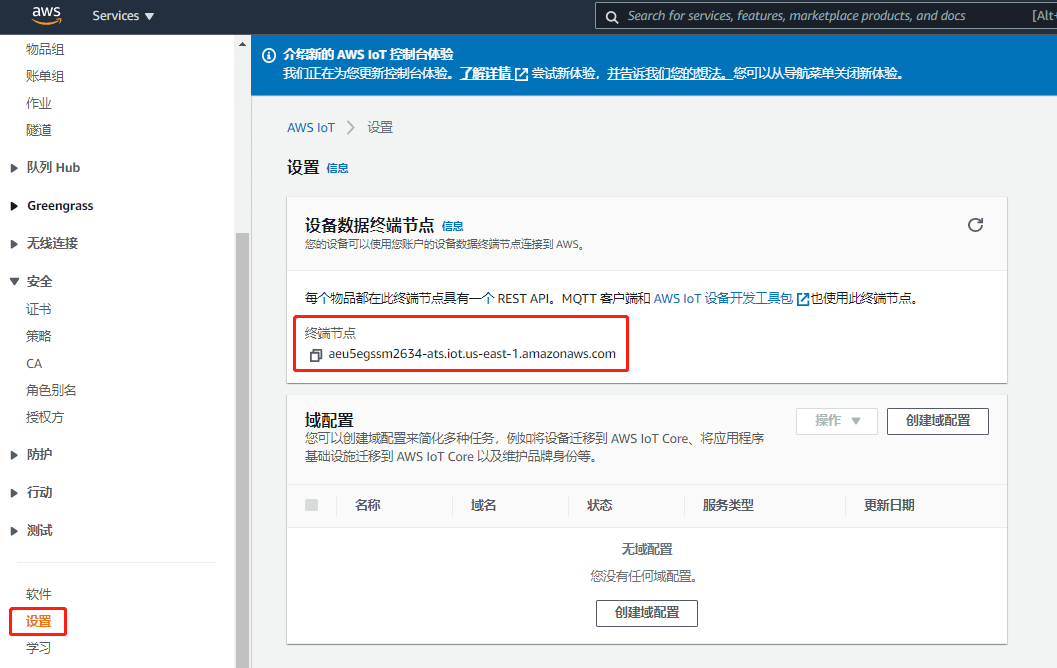Image resolution: width=1057 pixels, height=668 pixels.
Task: Open 软件 in the sidebar
Action: 38,595
